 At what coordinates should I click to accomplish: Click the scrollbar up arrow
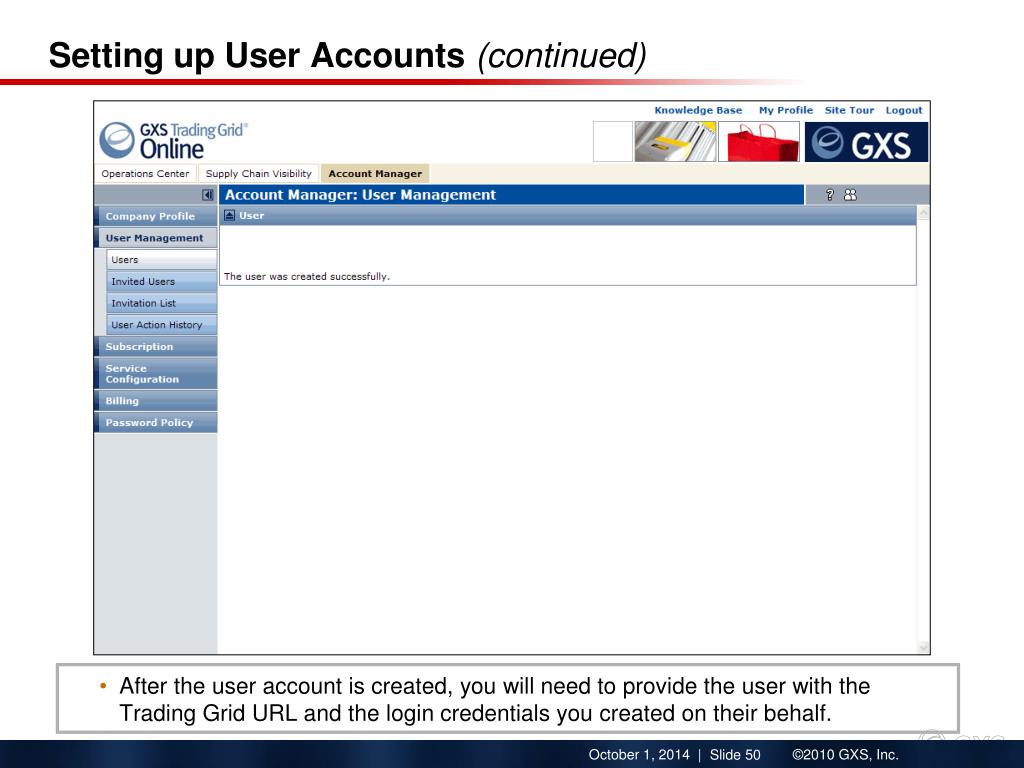coord(923,214)
